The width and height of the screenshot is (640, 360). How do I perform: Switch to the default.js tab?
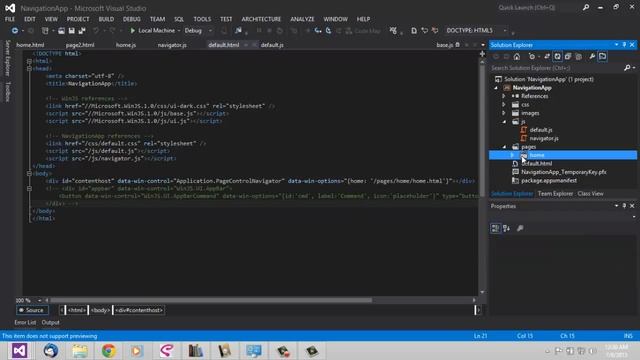point(272,45)
